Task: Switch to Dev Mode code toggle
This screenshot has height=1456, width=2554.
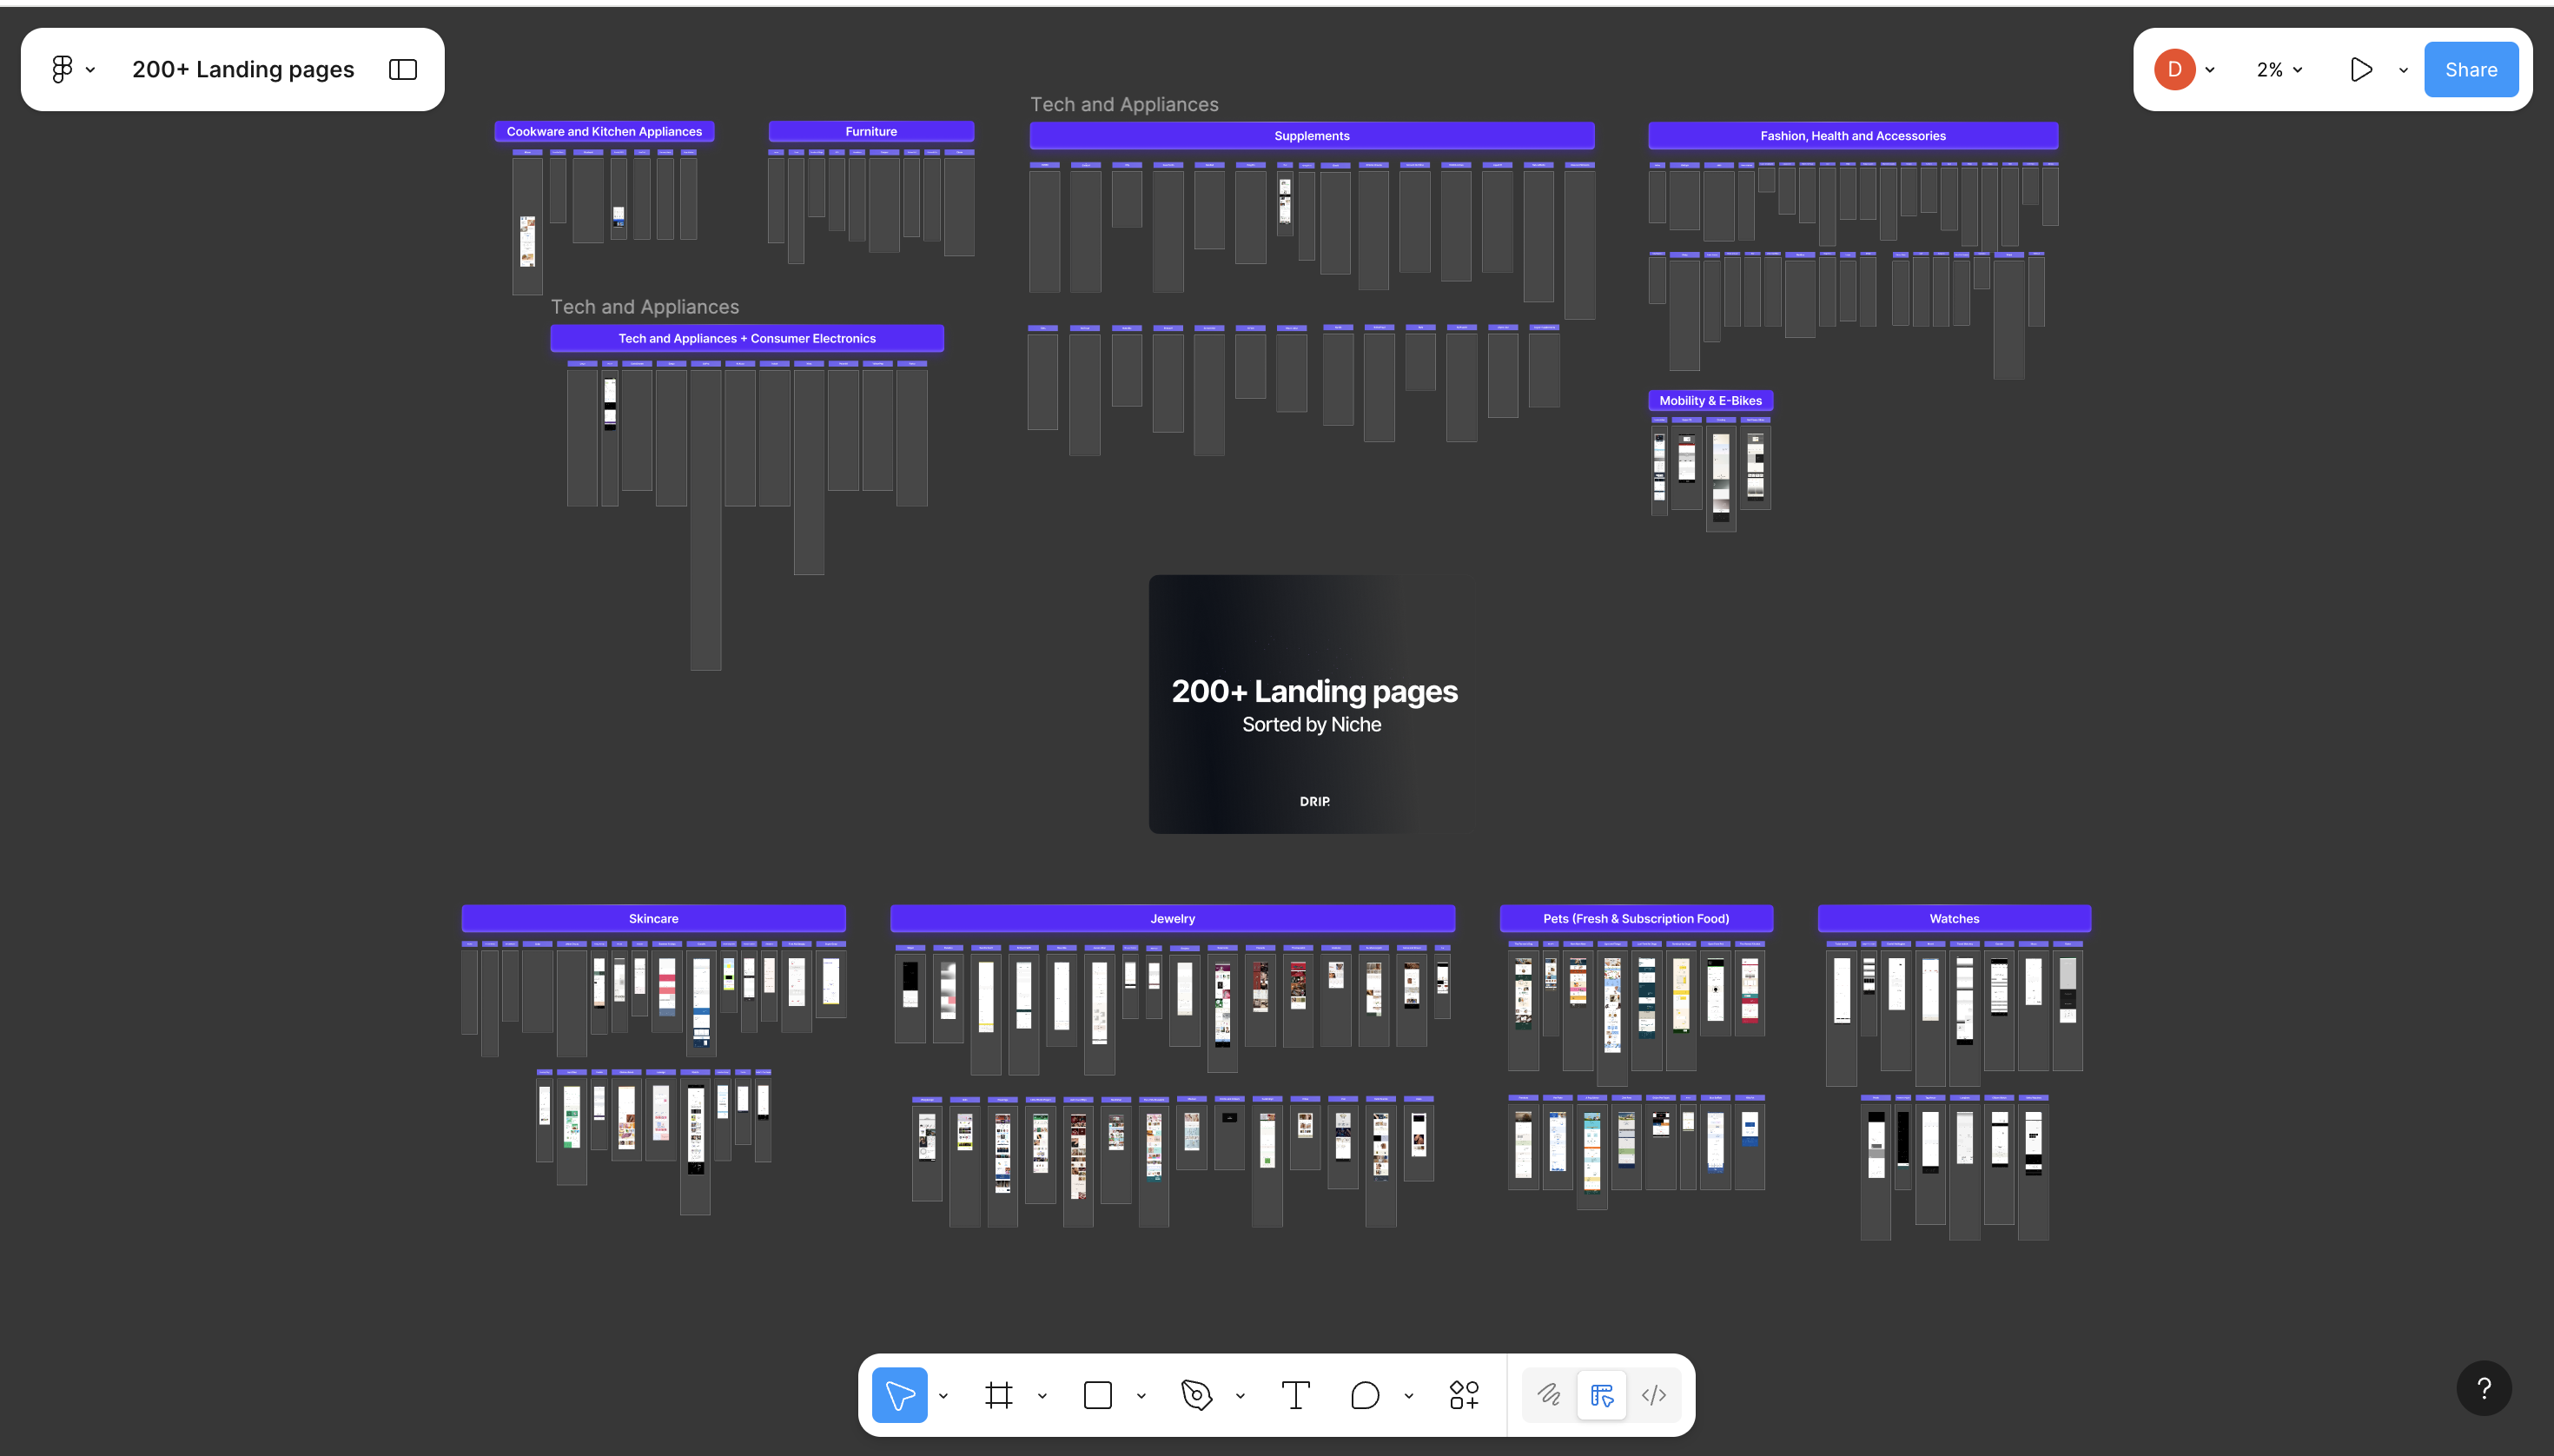Action: 1654,1395
